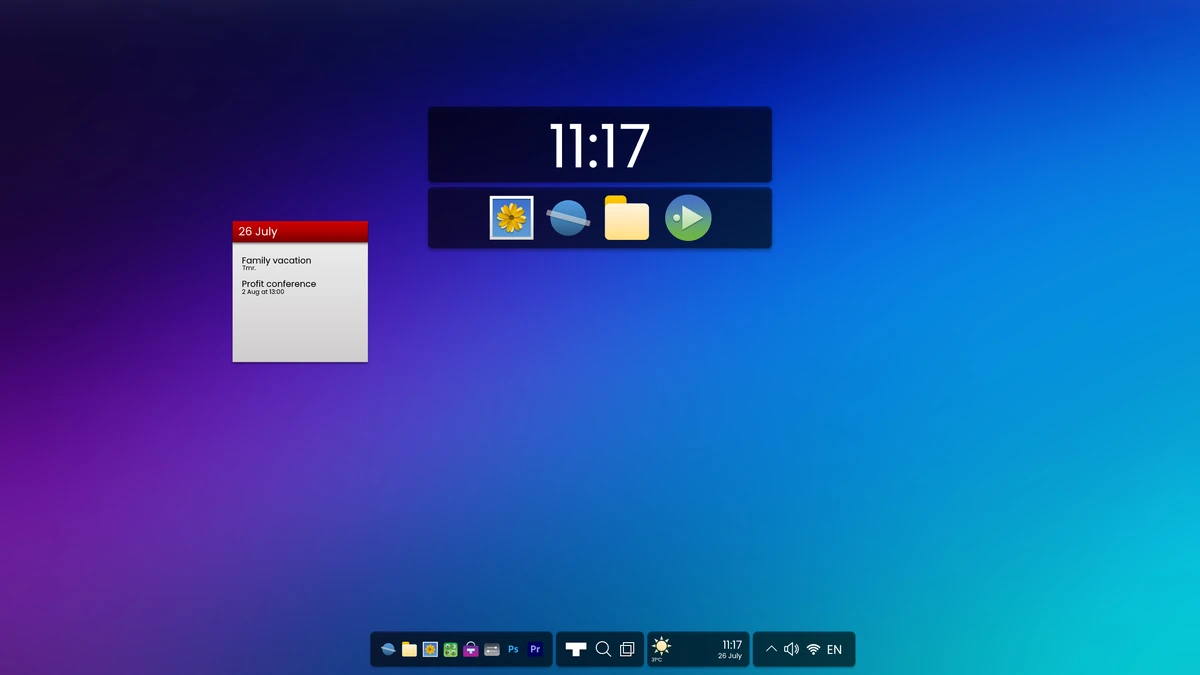The width and height of the screenshot is (1200, 675).
Task: Toggle the Wi-Fi connection
Action: [x=814, y=649]
